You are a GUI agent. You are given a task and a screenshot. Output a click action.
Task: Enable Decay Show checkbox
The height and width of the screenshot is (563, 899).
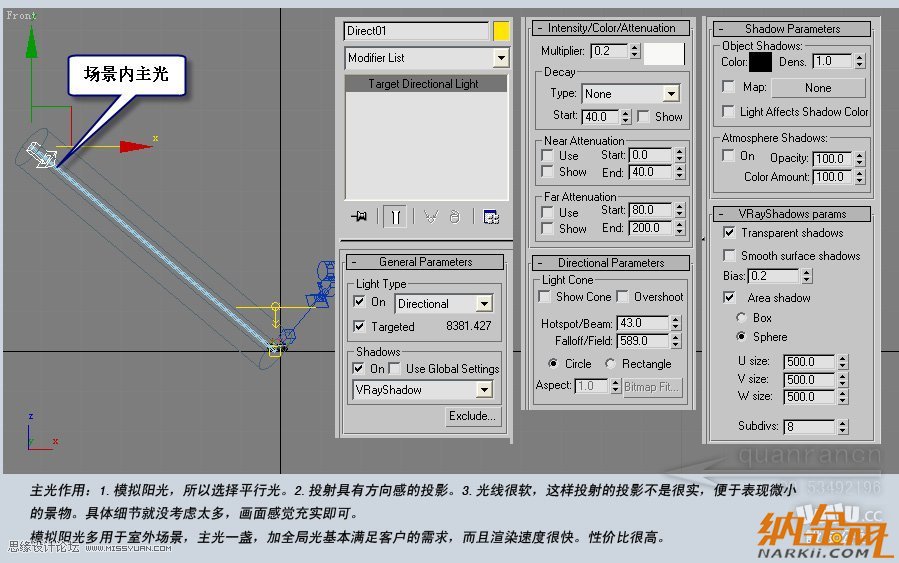(643, 116)
